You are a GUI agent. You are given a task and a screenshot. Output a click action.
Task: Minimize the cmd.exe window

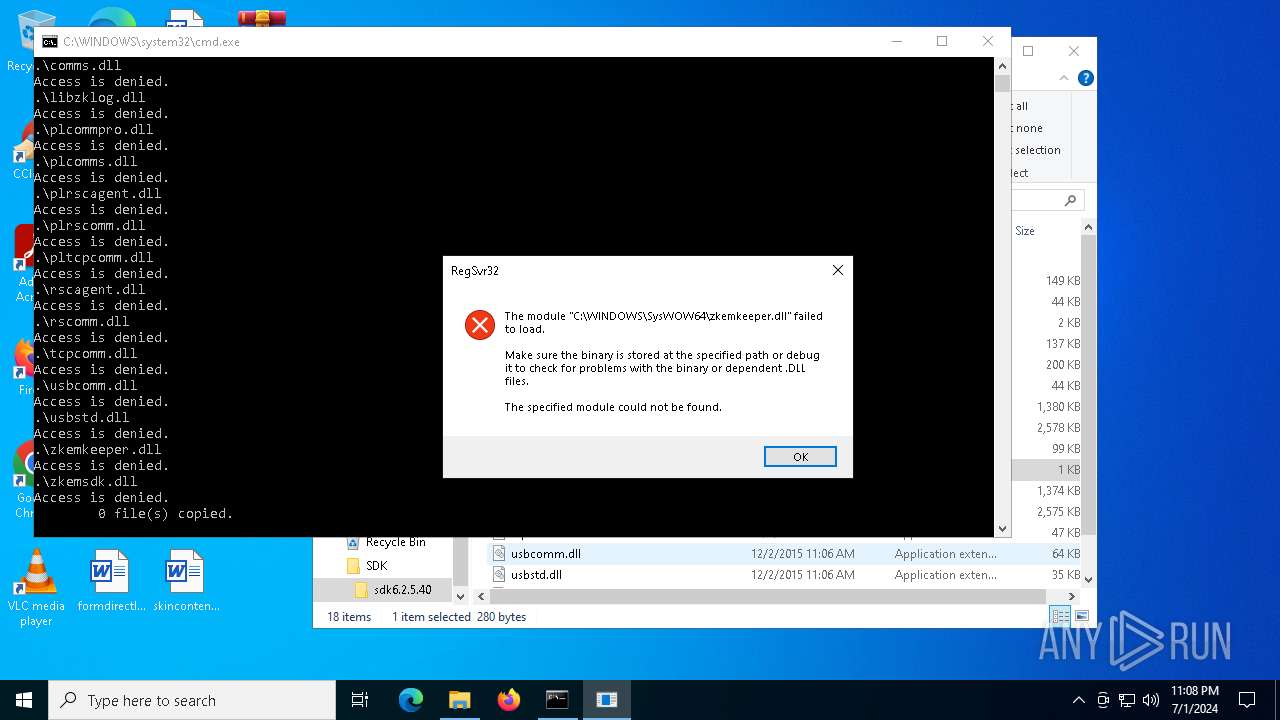896,41
